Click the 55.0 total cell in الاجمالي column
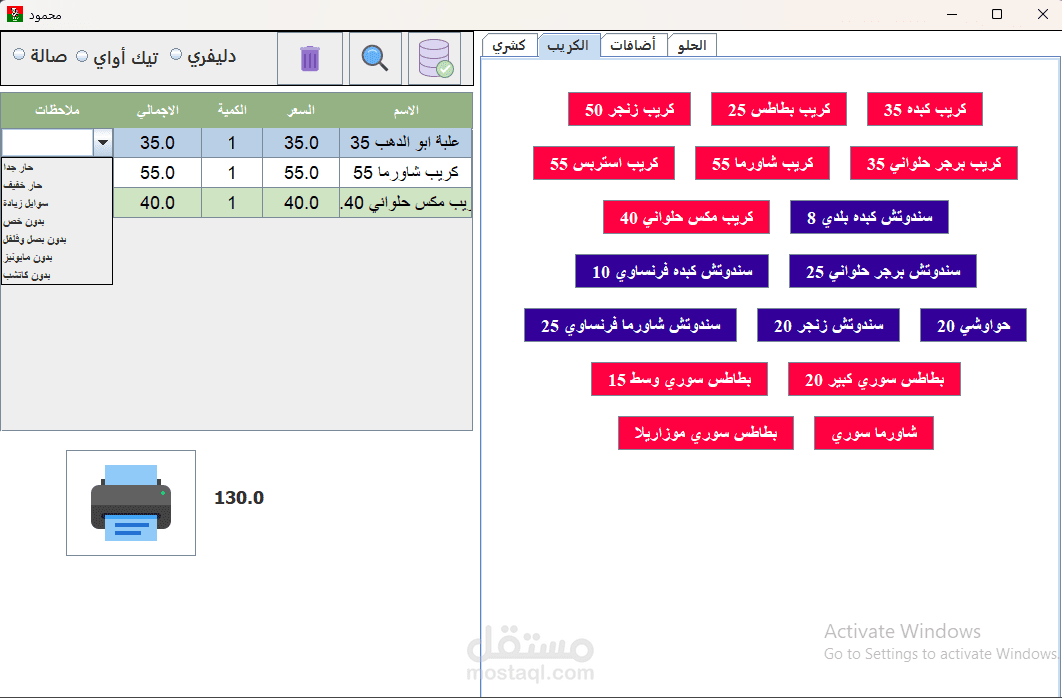 point(157,173)
